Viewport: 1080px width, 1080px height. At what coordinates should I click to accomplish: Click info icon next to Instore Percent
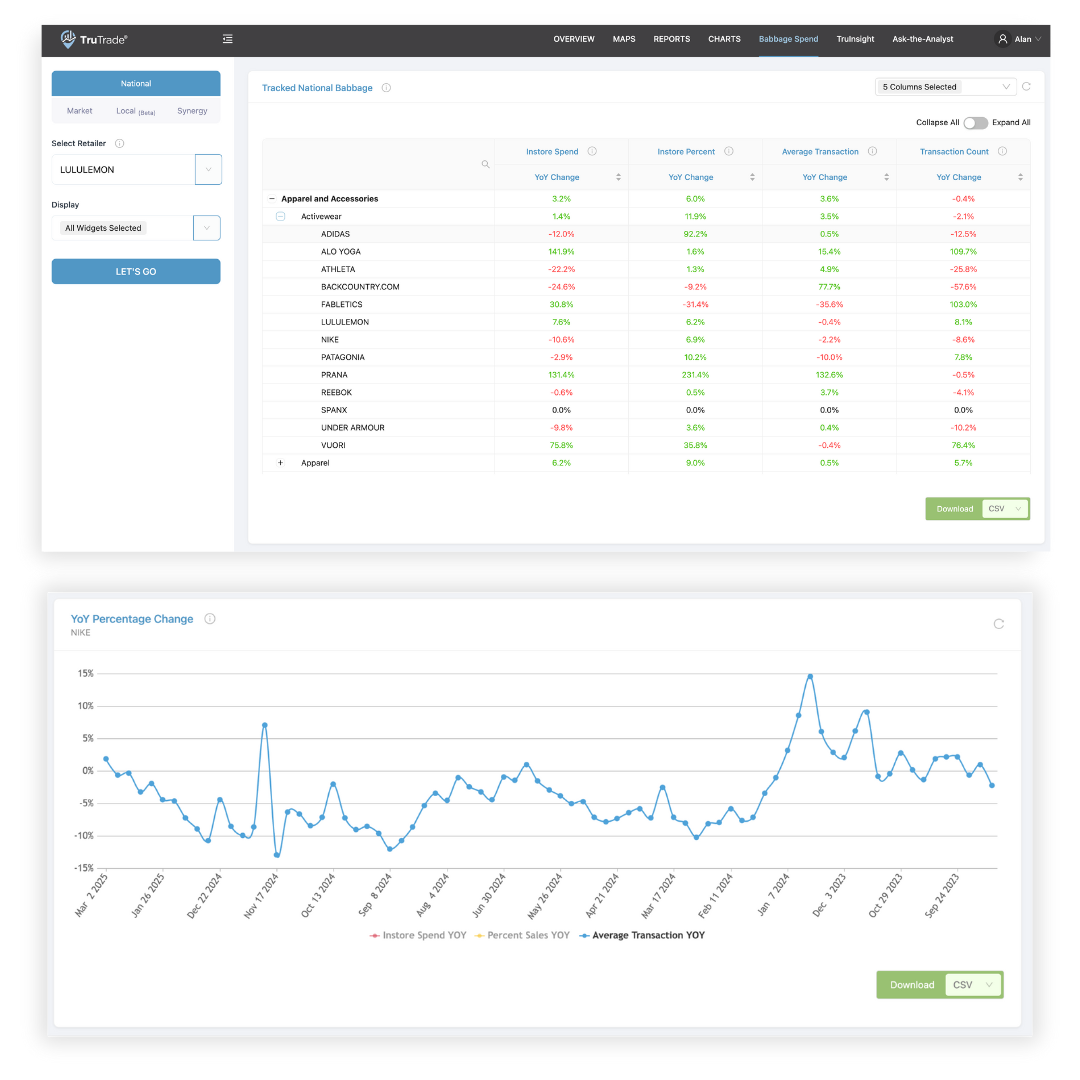coord(729,152)
